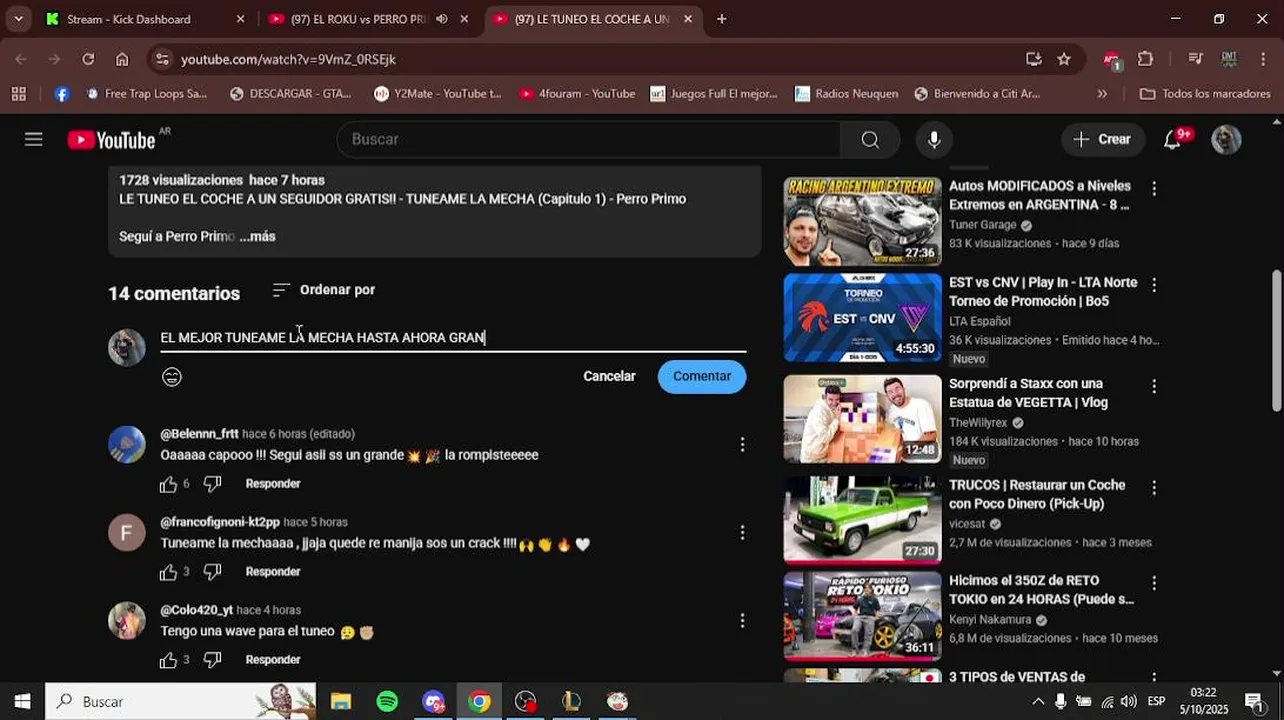Reply to @Colo420_yt comment
The width and height of the screenshot is (1284, 720).
[273, 660]
